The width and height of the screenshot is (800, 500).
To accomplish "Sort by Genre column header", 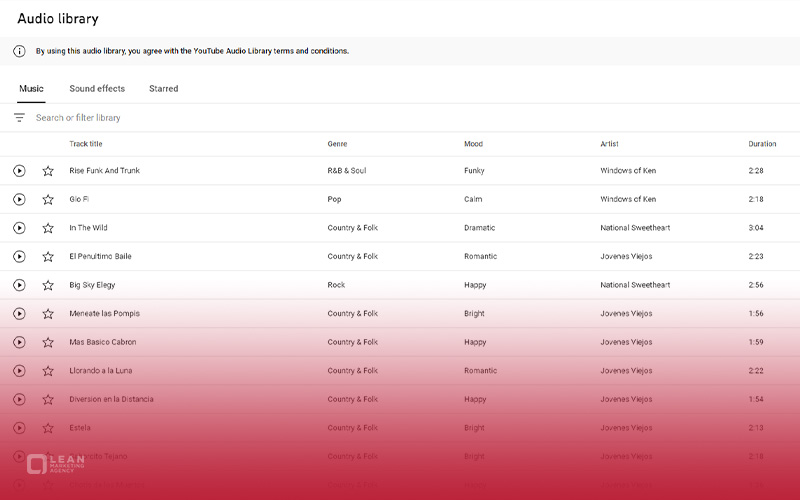I will pos(337,144).
